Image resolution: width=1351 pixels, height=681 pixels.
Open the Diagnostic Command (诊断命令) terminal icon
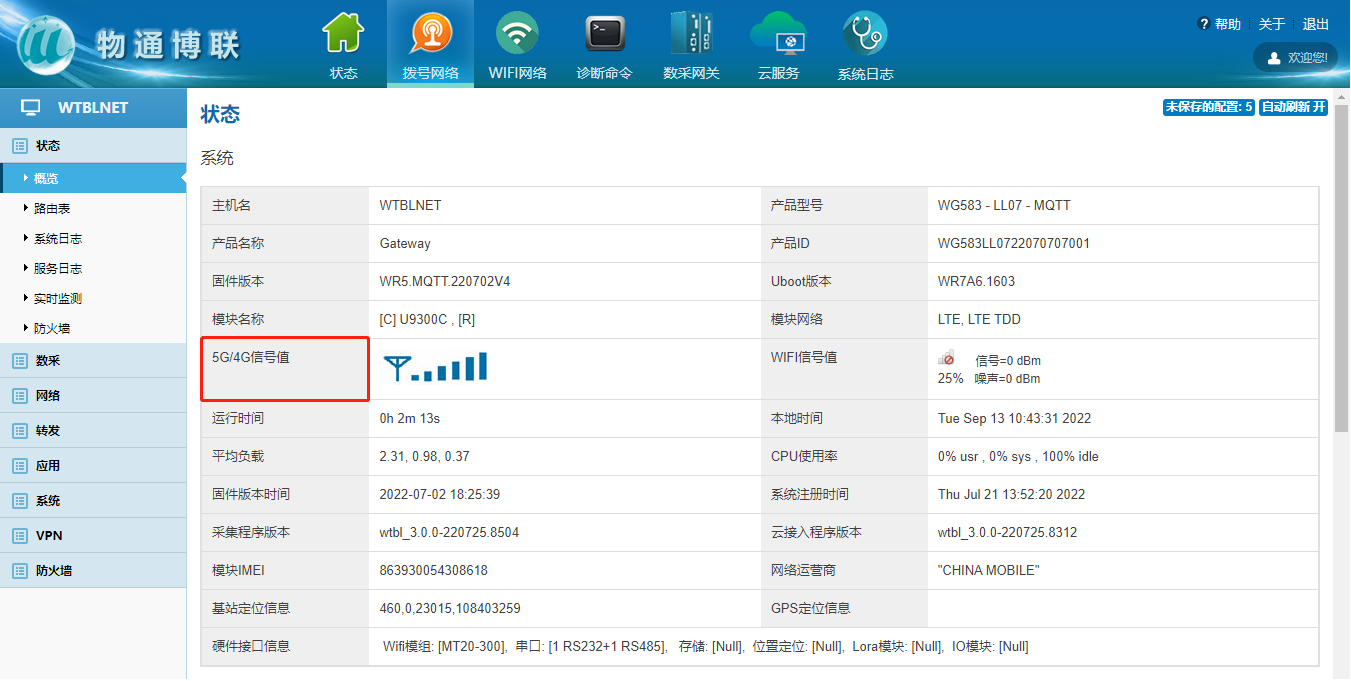(x=604, y=35)
